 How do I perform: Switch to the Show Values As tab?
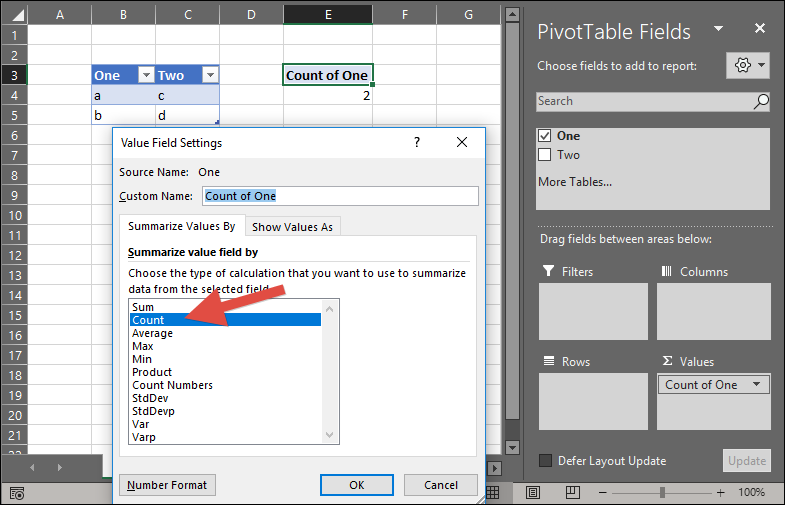click(292, 227)
